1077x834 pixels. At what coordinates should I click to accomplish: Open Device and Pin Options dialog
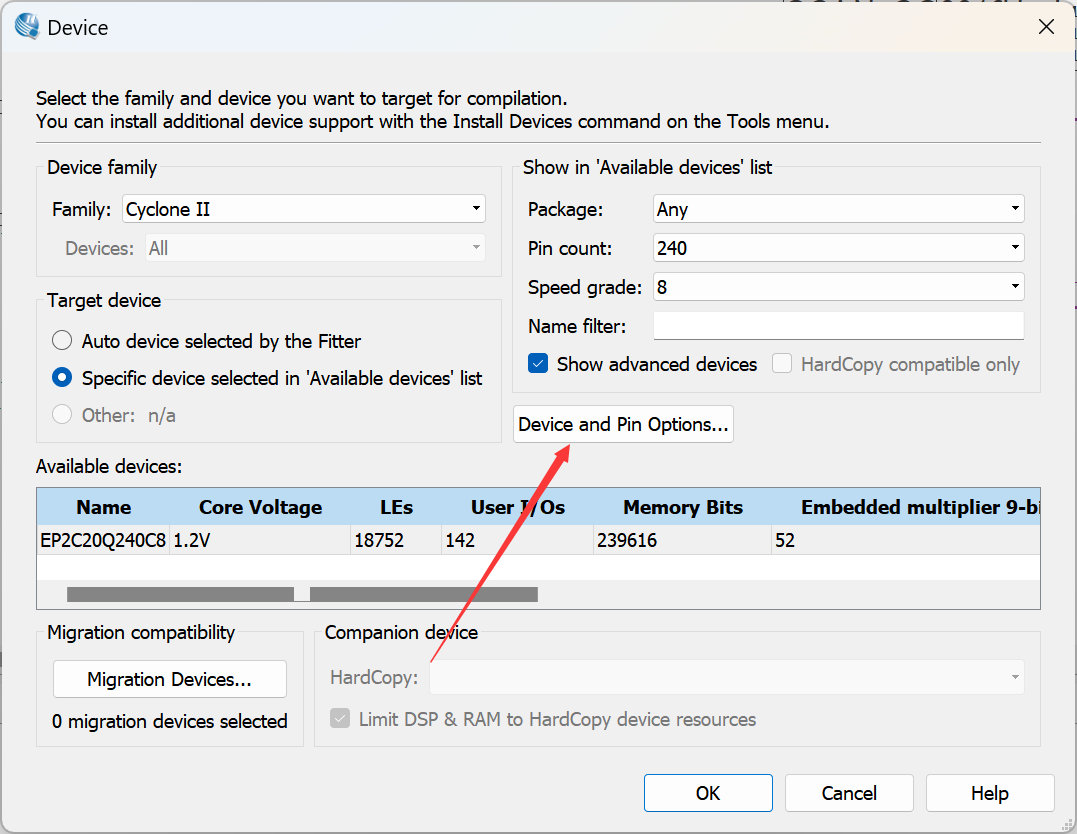623,424
